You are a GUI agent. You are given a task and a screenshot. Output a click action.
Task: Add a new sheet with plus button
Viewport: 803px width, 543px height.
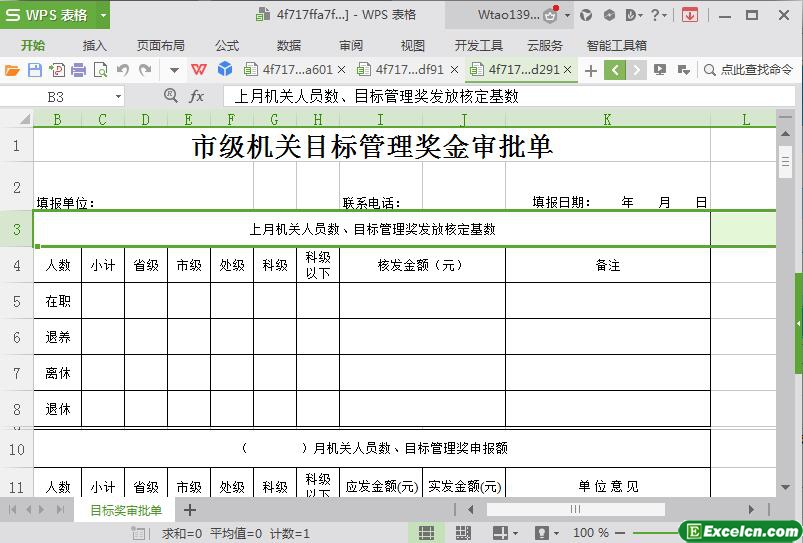tap(190, 510)
